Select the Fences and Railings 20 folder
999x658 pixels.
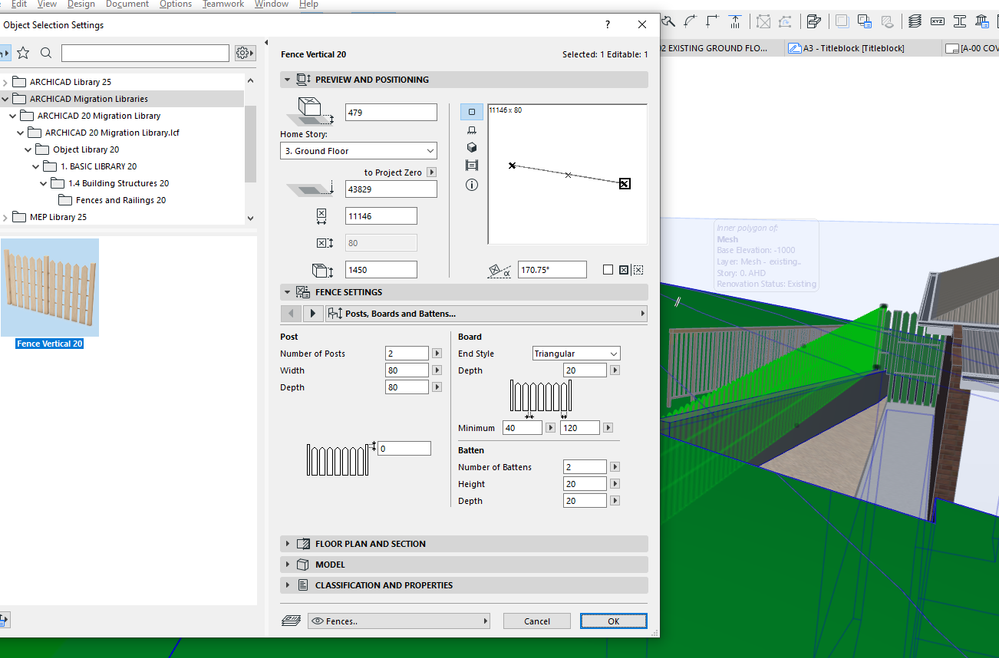[x=120, y=200]
